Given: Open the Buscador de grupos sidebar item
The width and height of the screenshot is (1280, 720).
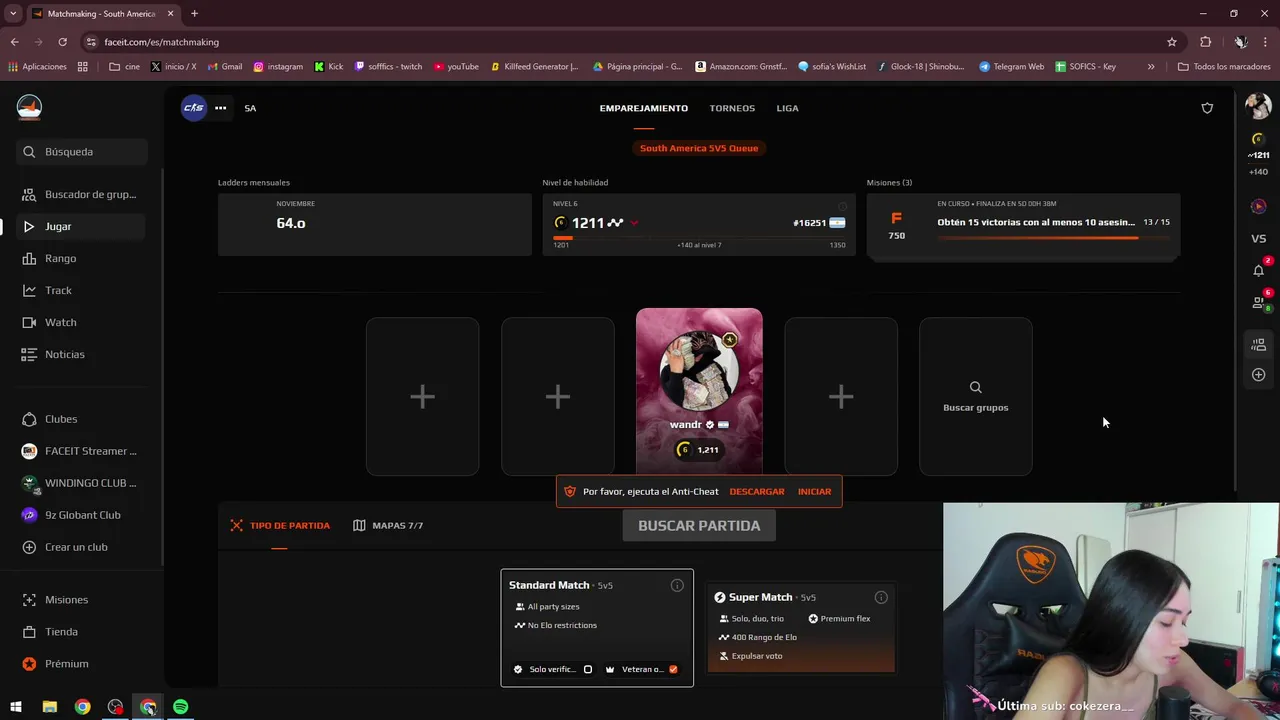Looking at the screenshot, I should (x=82, y=194).
